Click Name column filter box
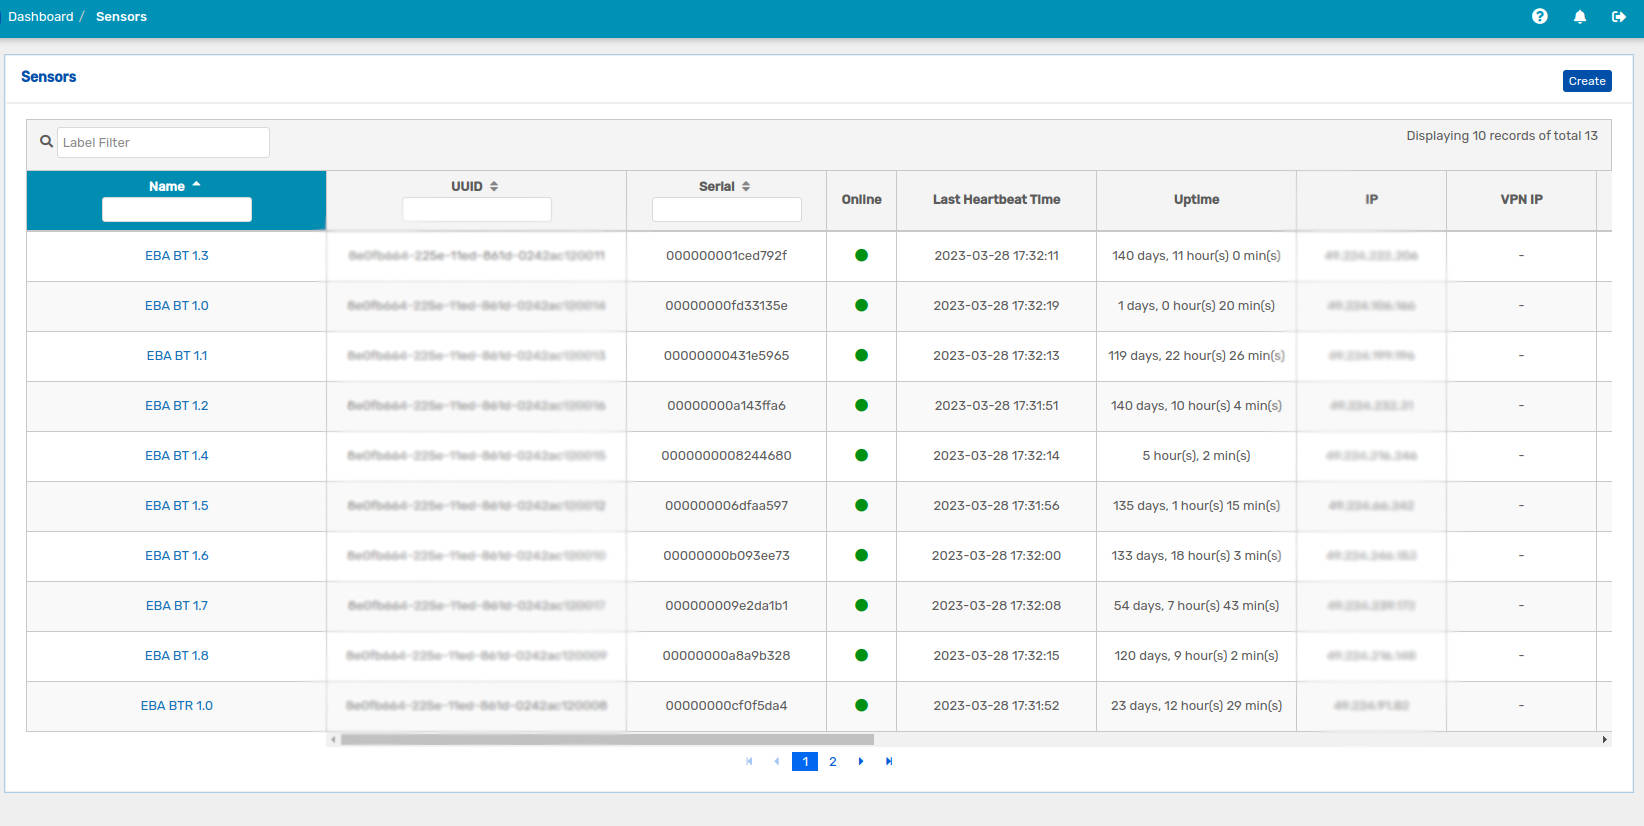Image resolution: width=1644 pixels, height=826 pixels. [x=177, y=209]
